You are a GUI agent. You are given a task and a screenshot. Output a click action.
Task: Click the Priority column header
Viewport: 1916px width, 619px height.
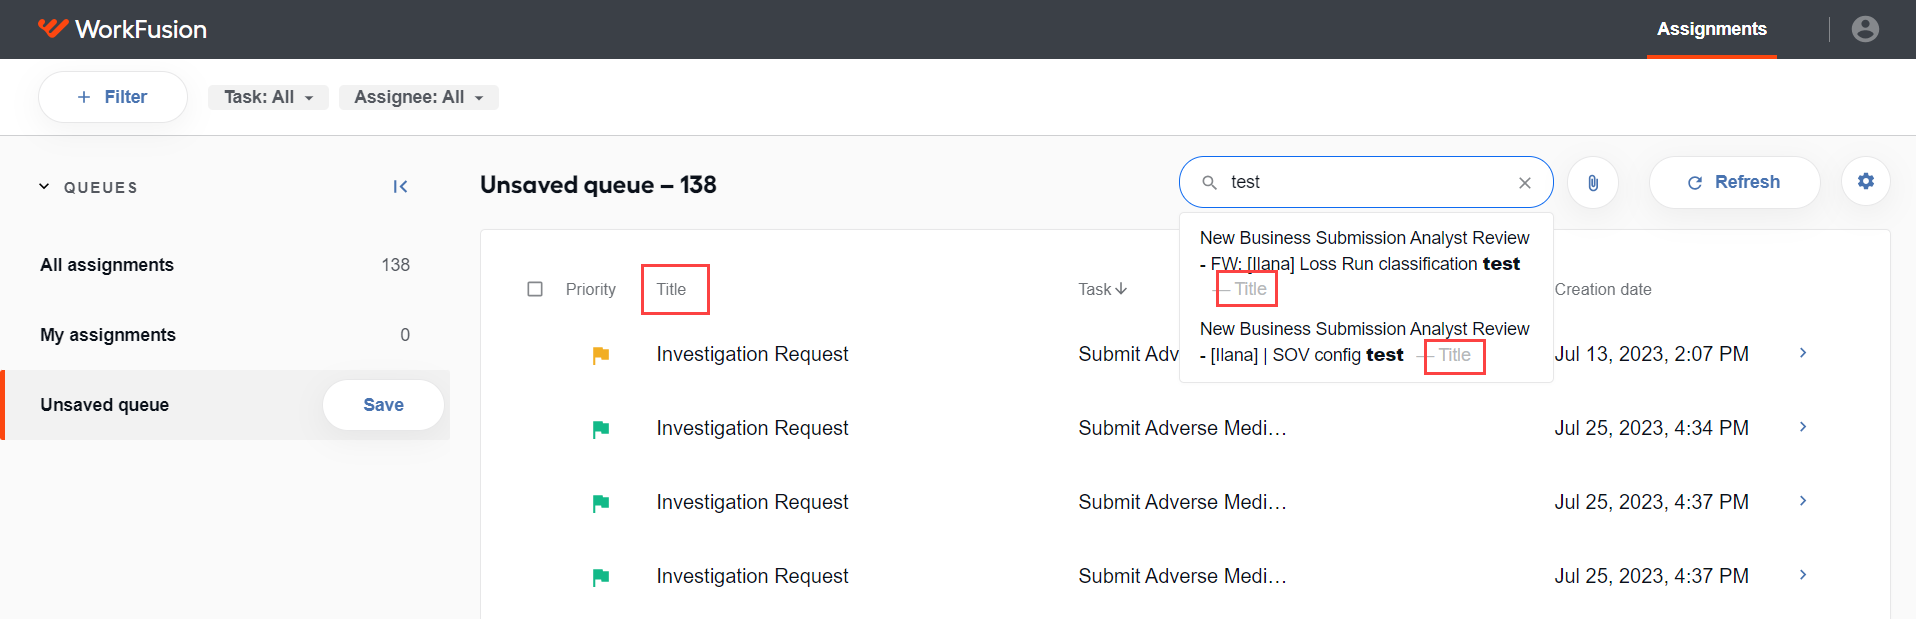coord(590,289)
